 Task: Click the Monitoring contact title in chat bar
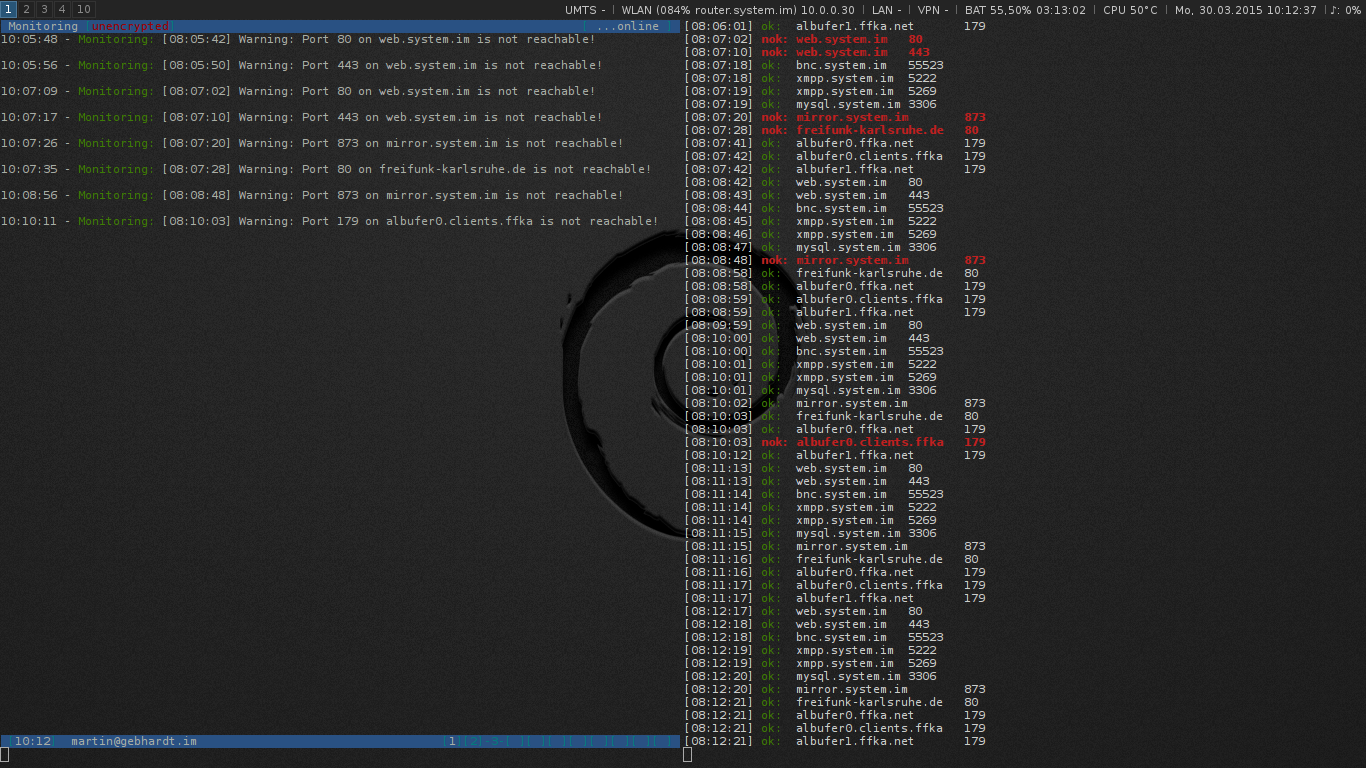(43, 26)
